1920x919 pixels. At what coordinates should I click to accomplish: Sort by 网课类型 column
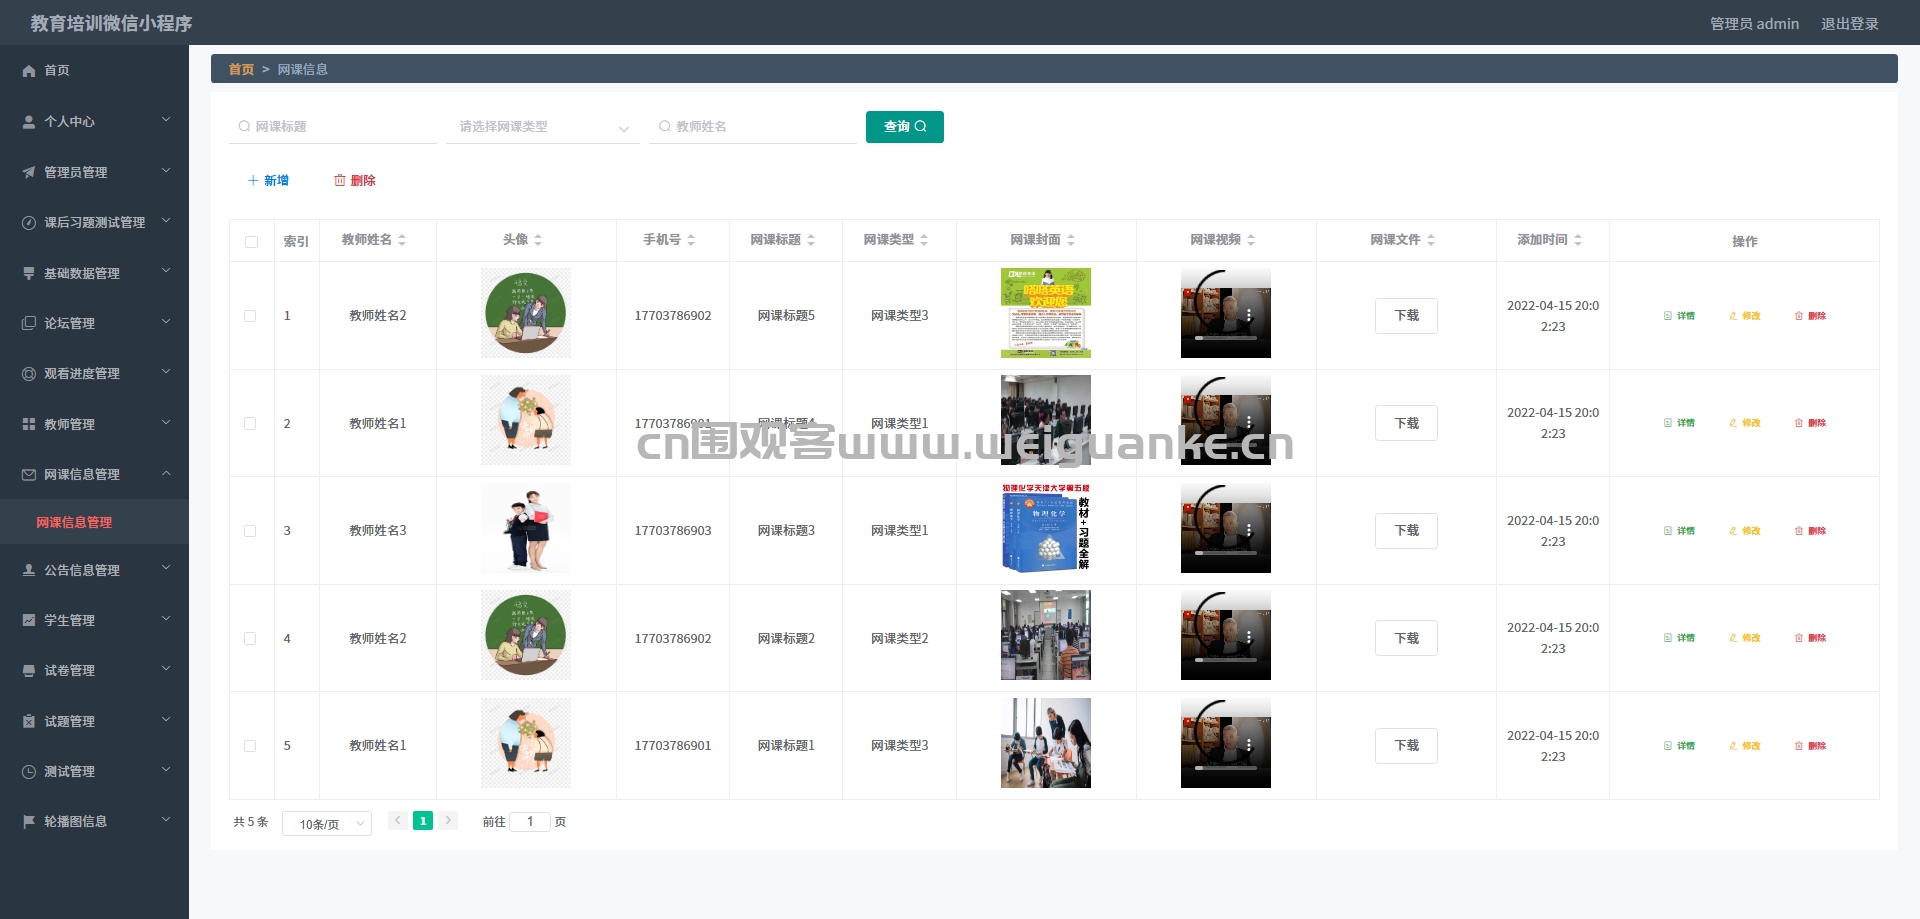tap(924, 240)
